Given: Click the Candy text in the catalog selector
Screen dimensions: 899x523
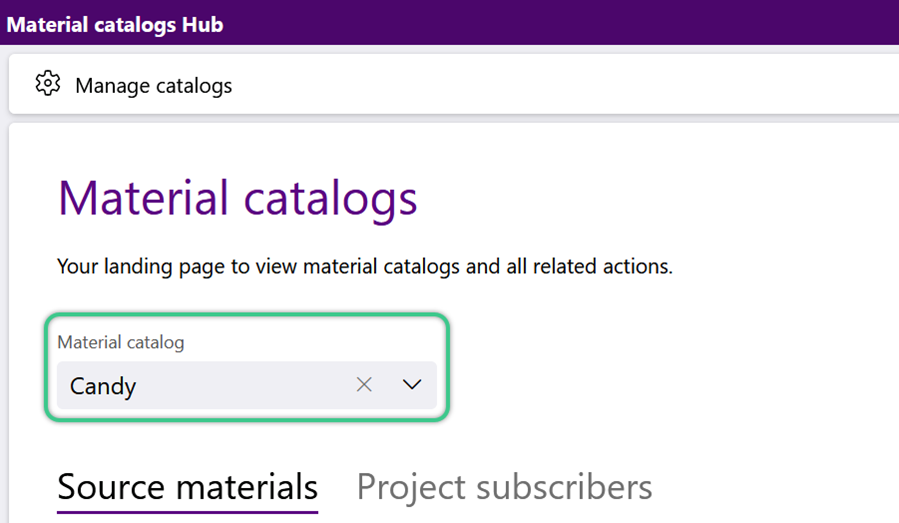Looking at the screenshot, I should coord(103,386).
